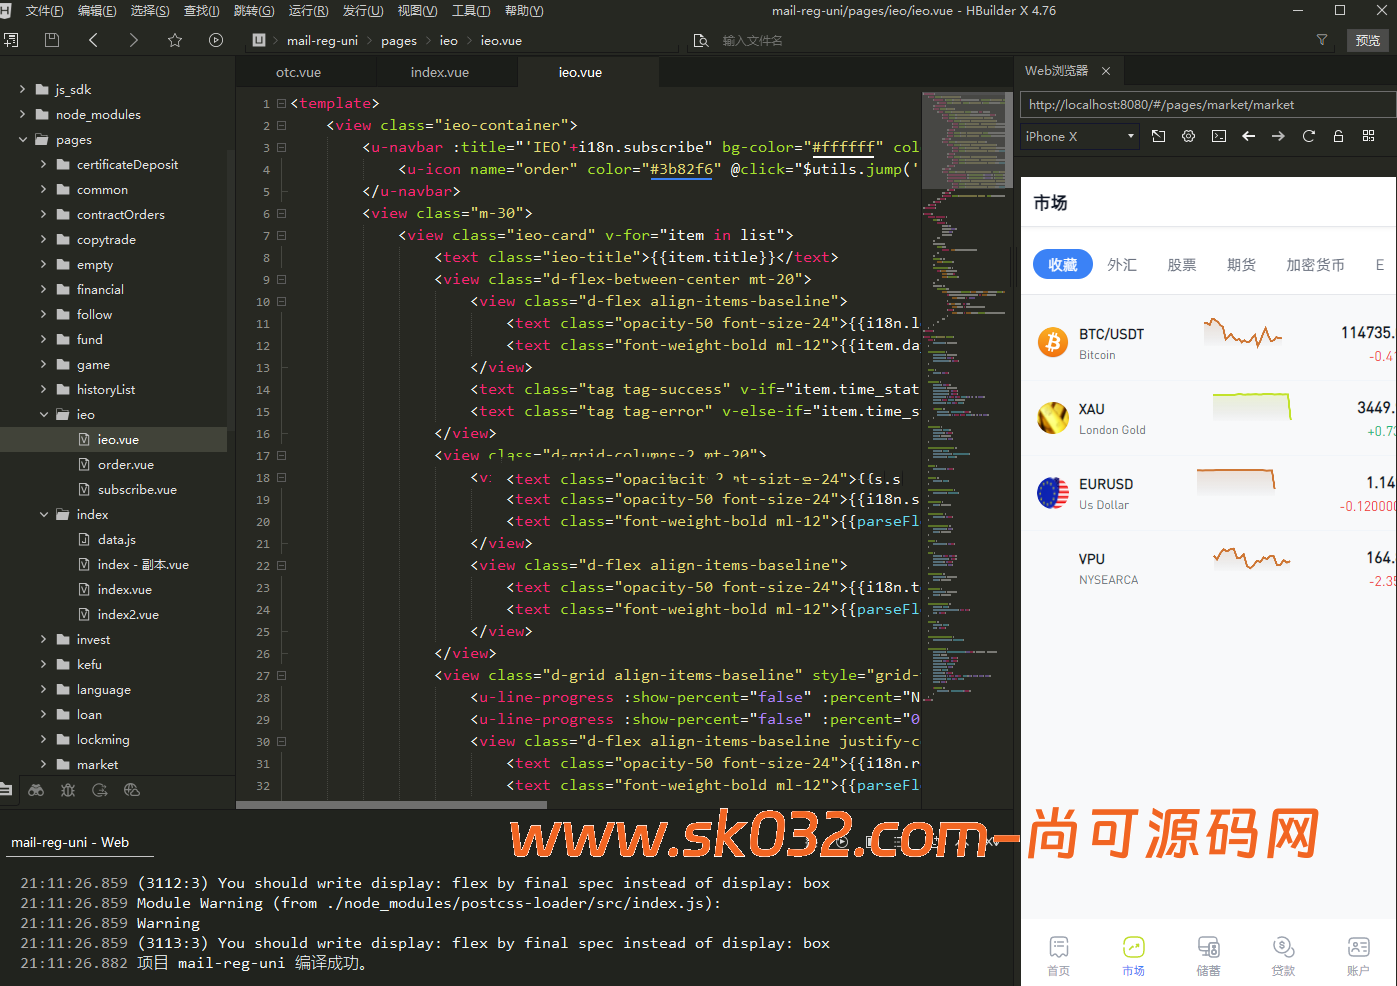Switch to the otc.vue tab
This screenshot has height=986, width=1397.
[297, 71]
